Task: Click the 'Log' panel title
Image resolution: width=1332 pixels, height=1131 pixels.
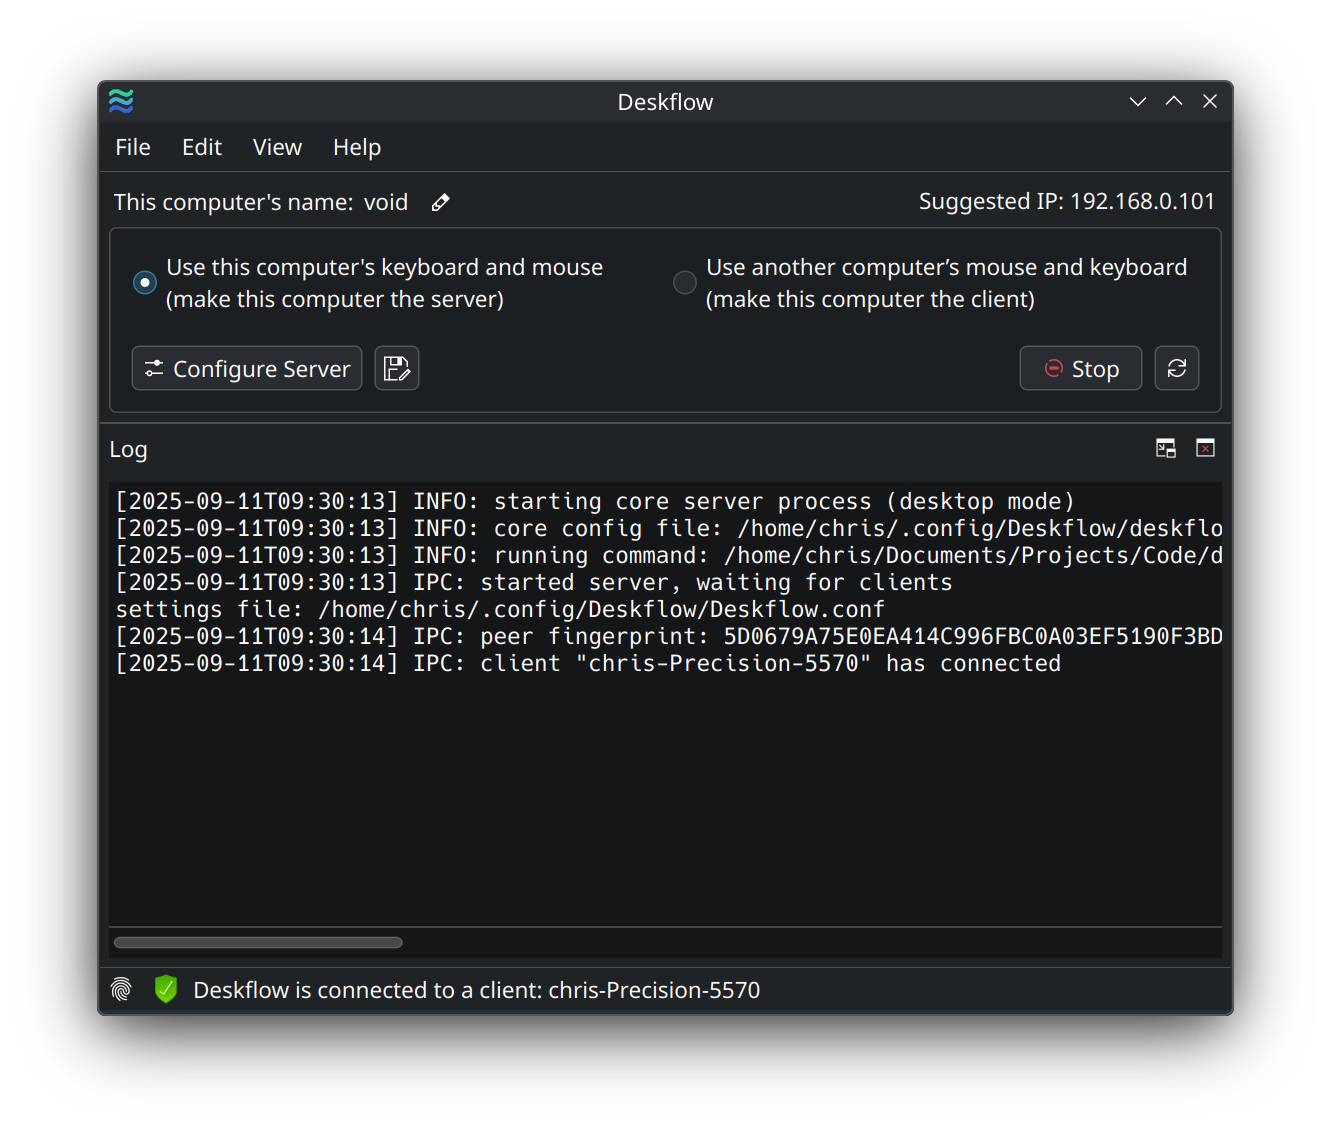Action: pos(128,450)
